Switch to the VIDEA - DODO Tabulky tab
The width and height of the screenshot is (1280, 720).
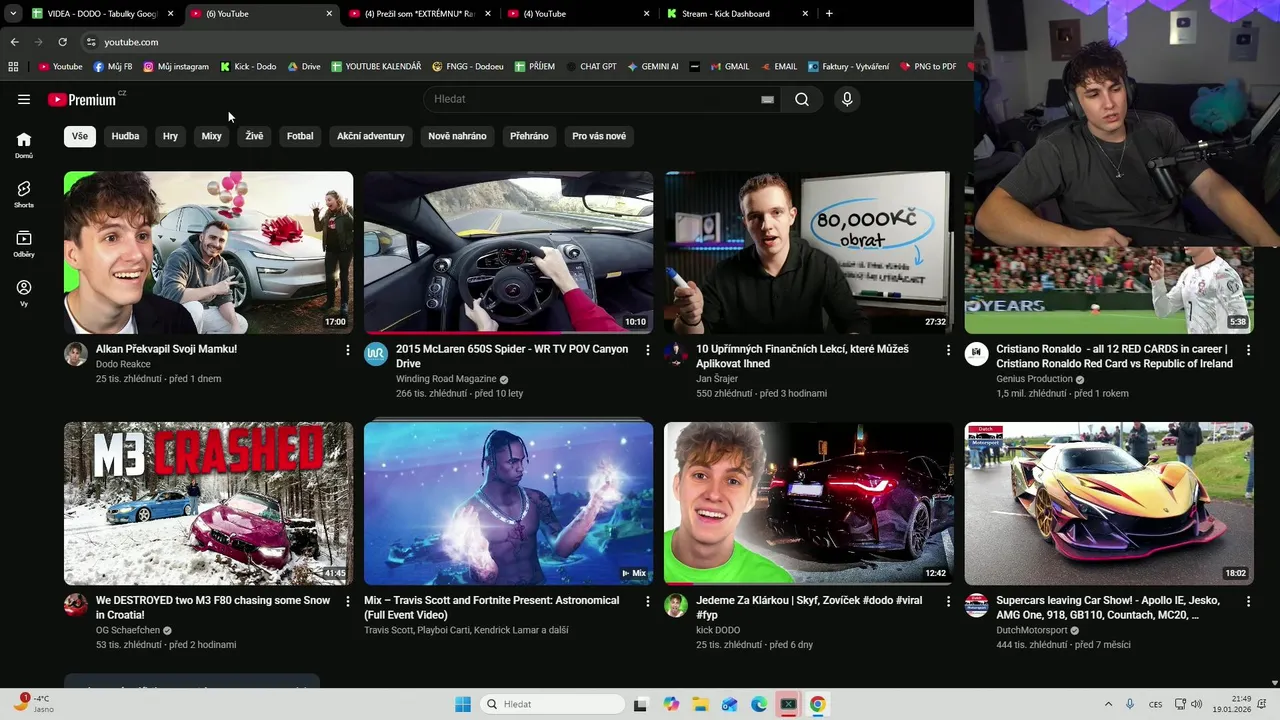pyautogui.click(x=103, y=14)
